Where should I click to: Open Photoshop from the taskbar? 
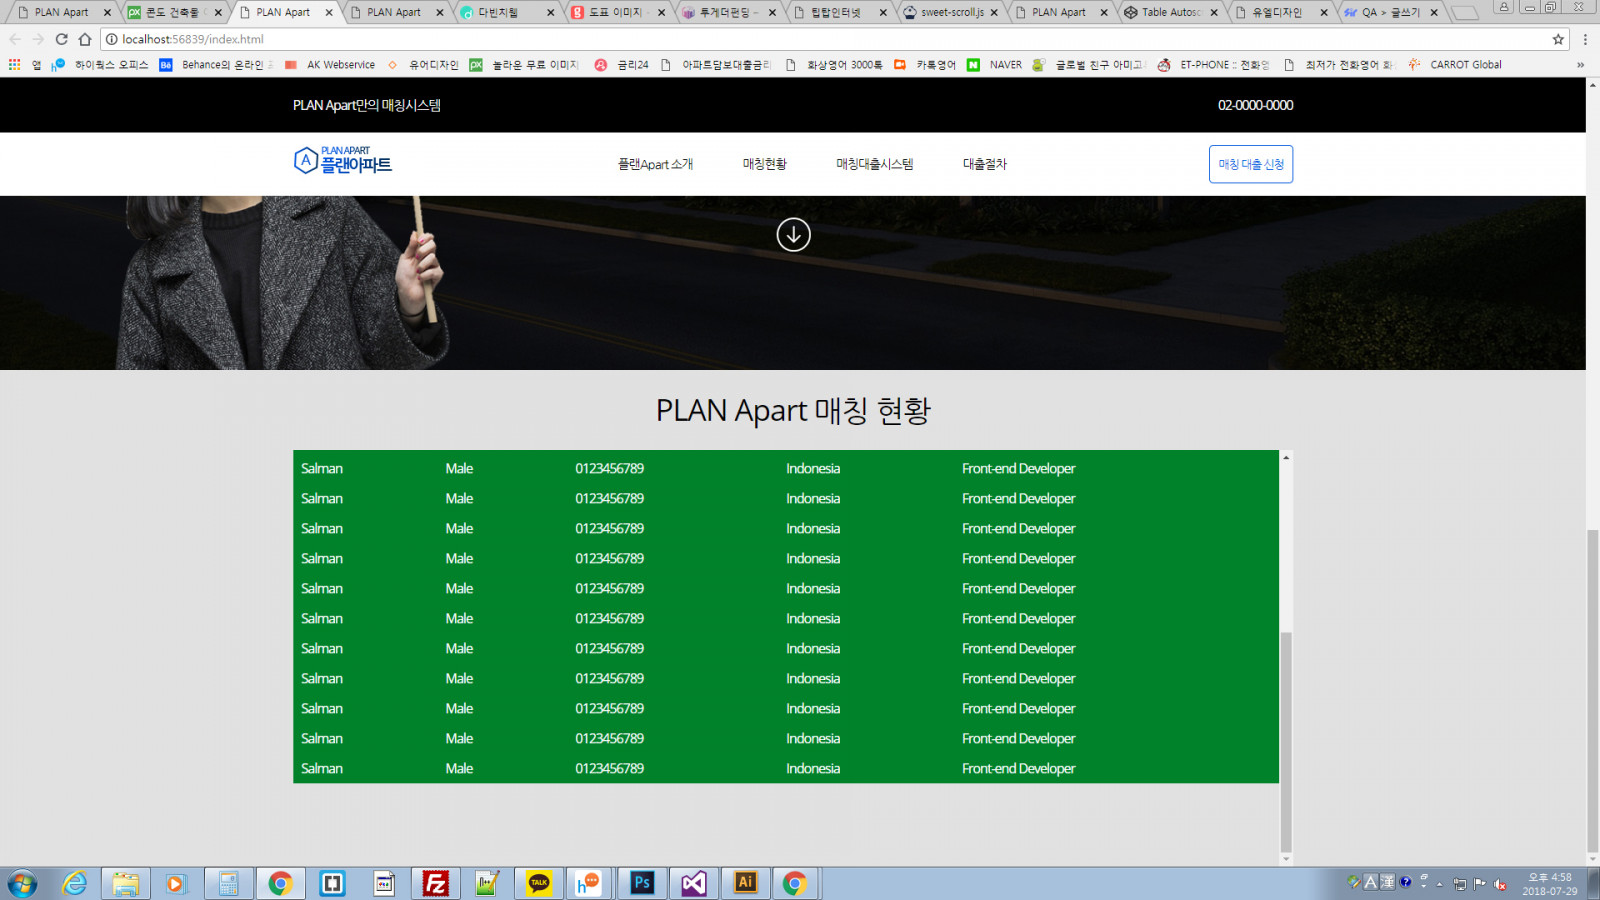[642, 883]
